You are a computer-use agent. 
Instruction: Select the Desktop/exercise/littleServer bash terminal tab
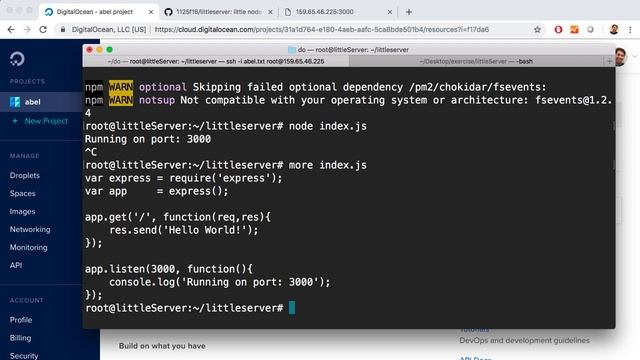476,61
